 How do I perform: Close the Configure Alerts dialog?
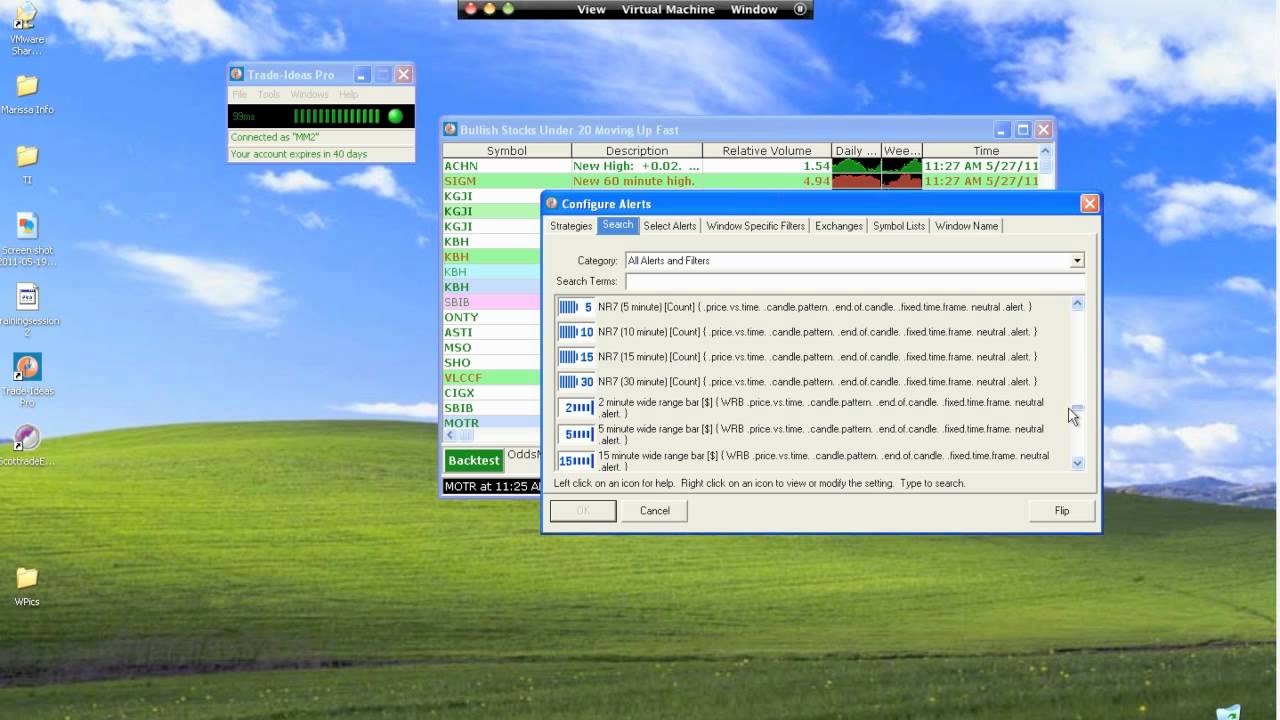[x=1089, y=203]
